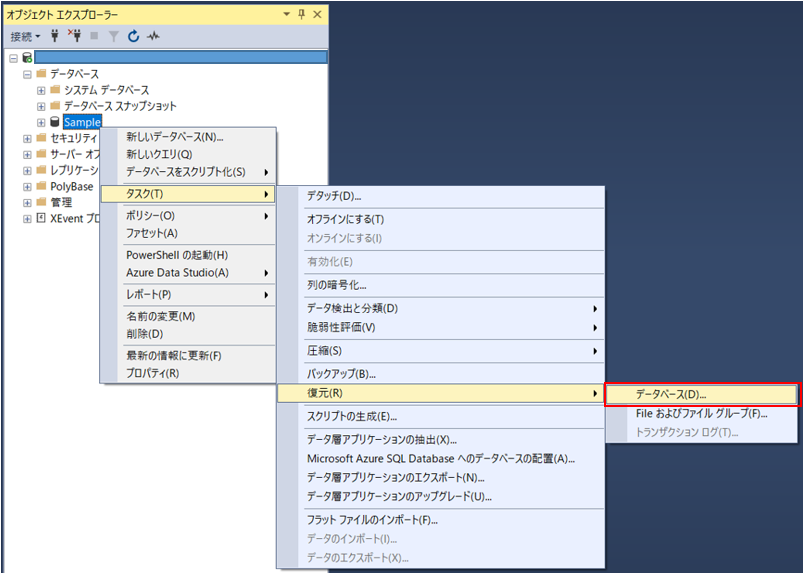The height and width of the screenshot is (575, 805).
Task: Click the Refresh icon in Object Explorer toolbar
Action: tap(133, 36)
